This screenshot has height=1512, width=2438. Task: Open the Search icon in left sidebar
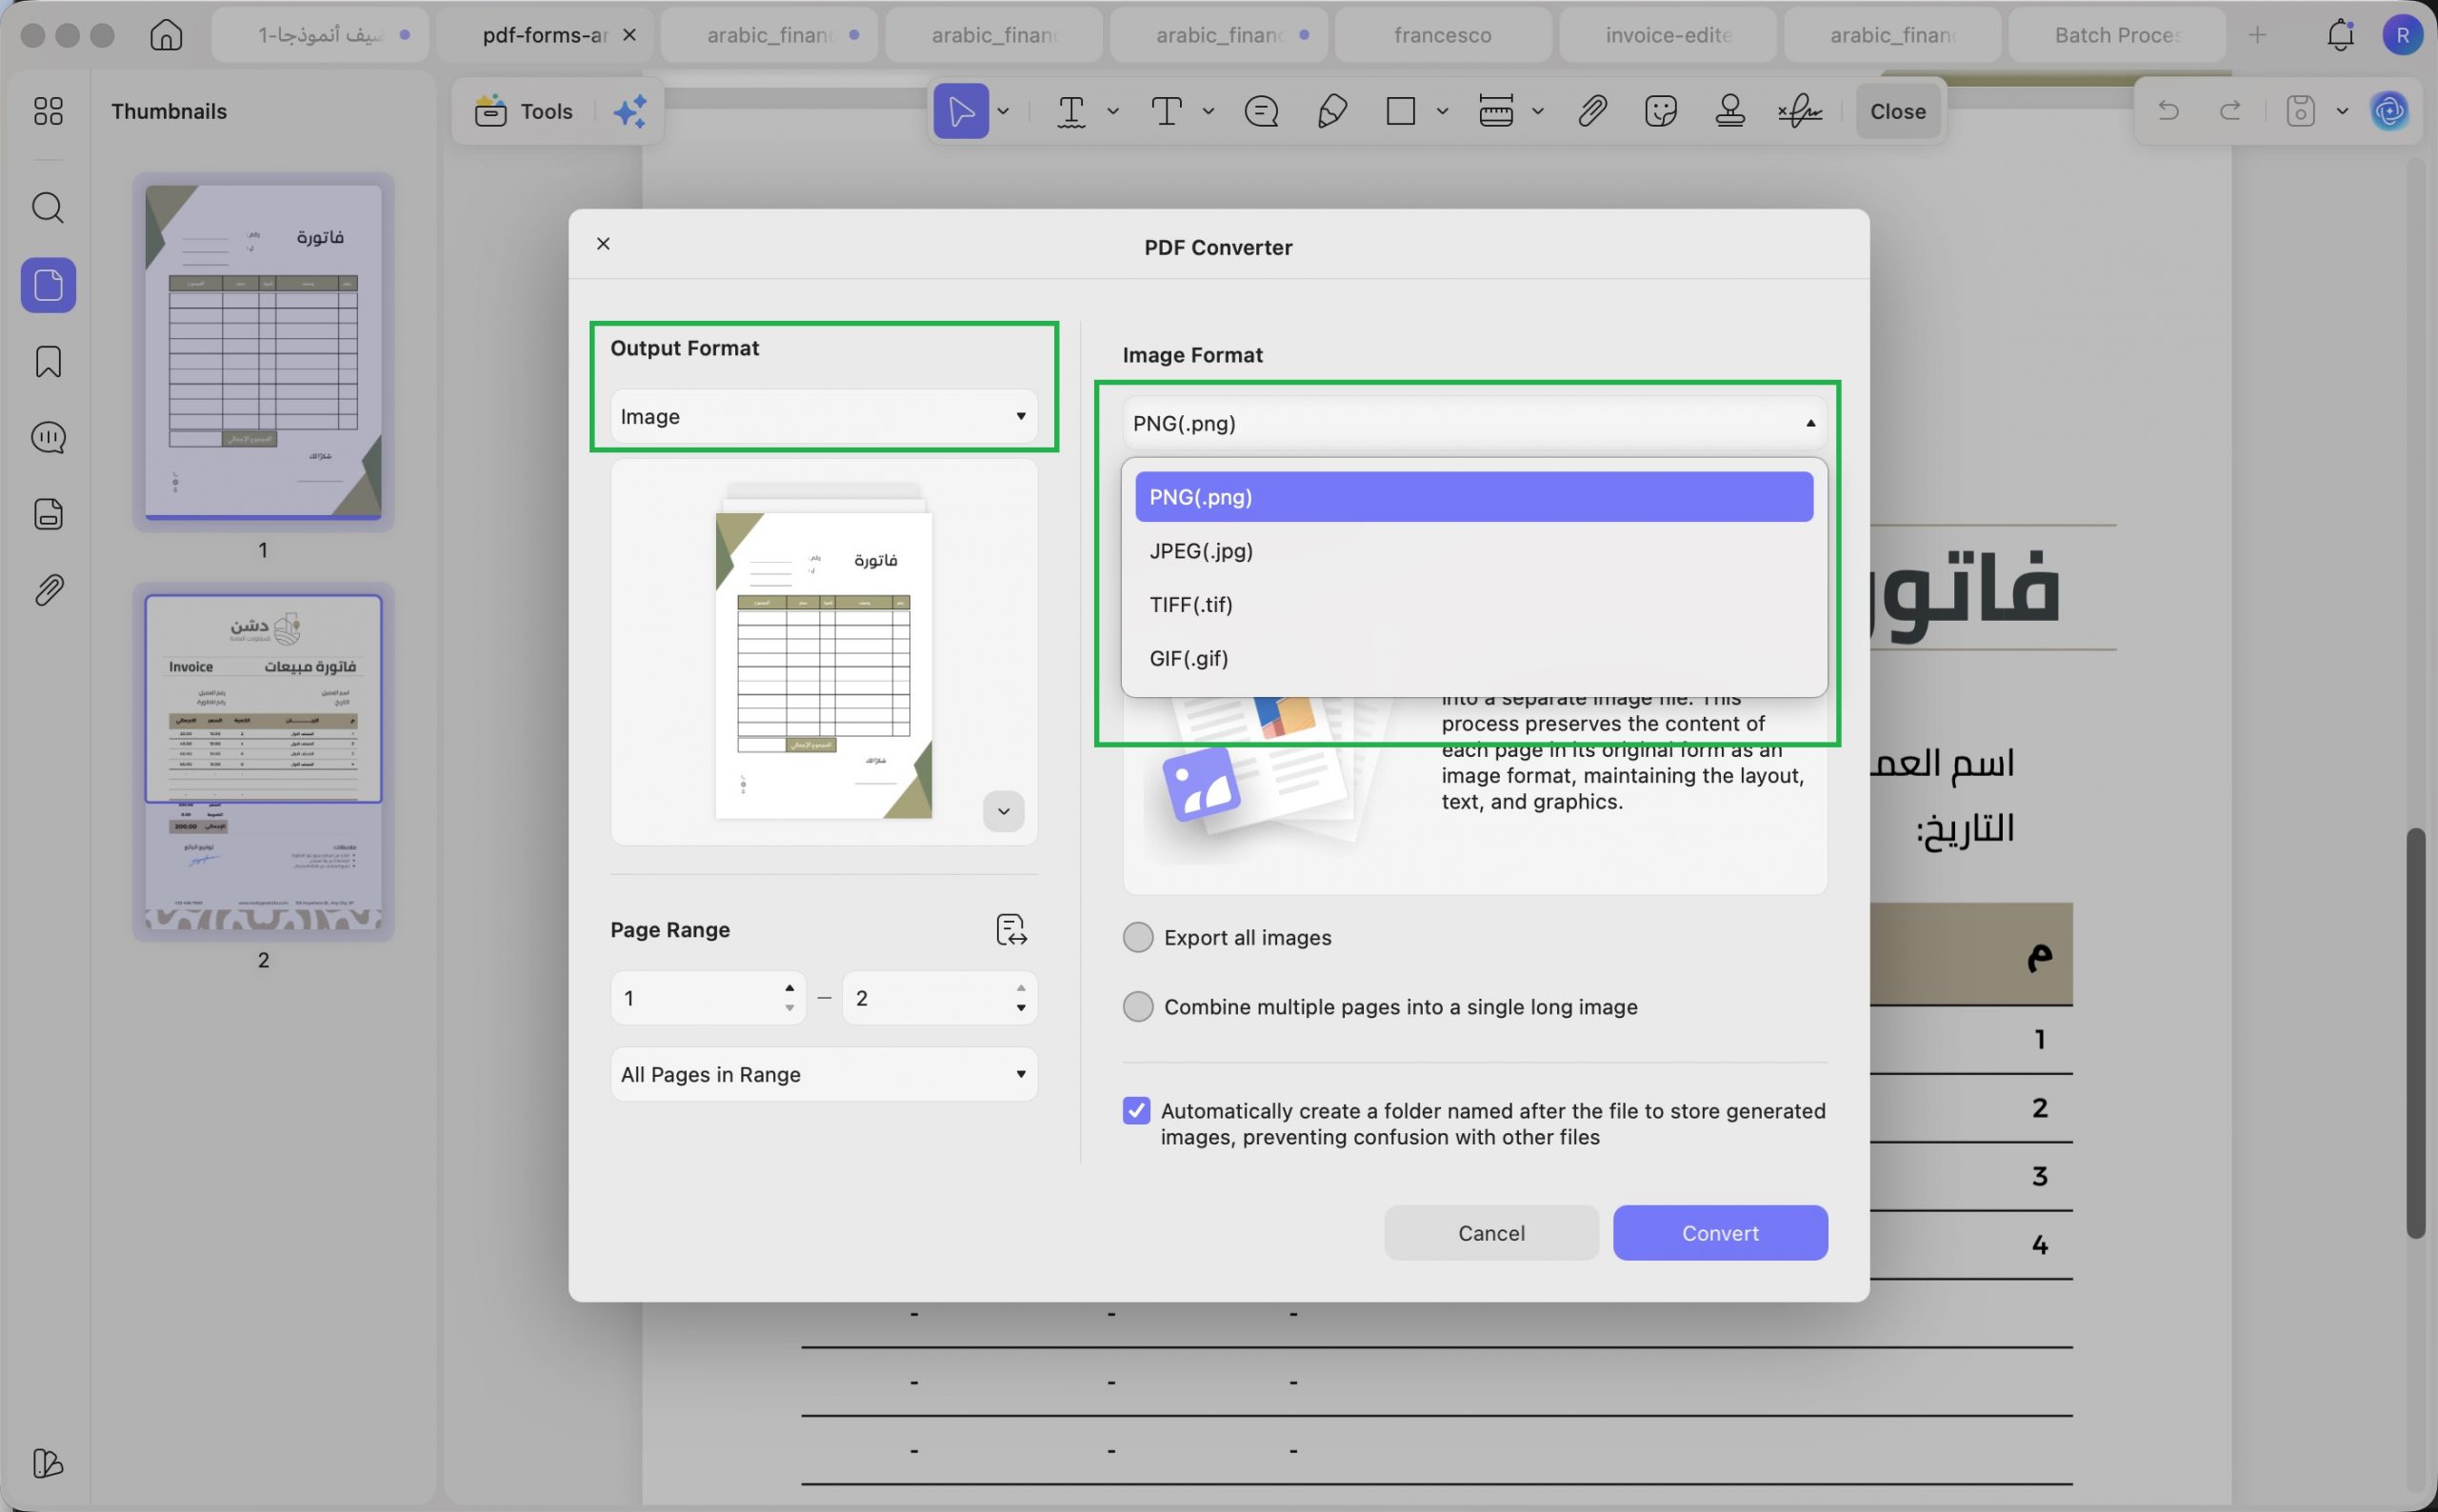[x=48, y=208]
